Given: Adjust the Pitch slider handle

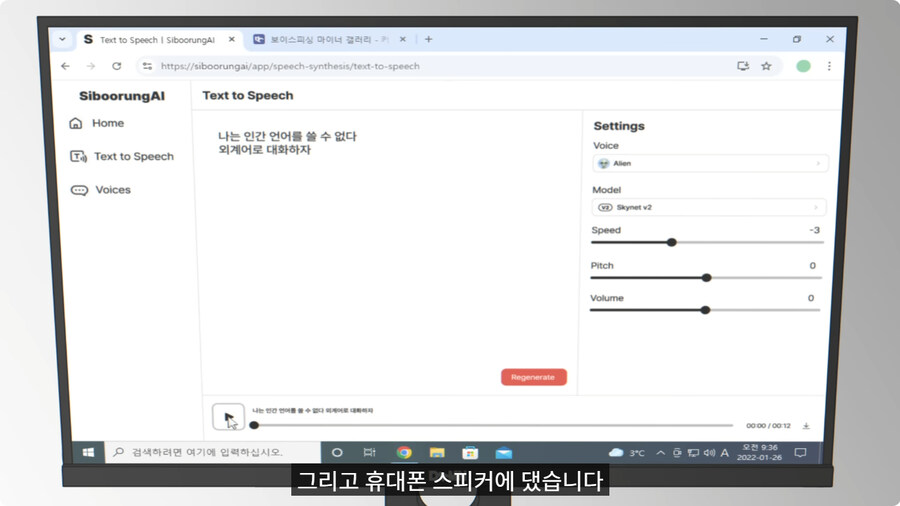Looking at the screenshot, I should tap(707, 278).
